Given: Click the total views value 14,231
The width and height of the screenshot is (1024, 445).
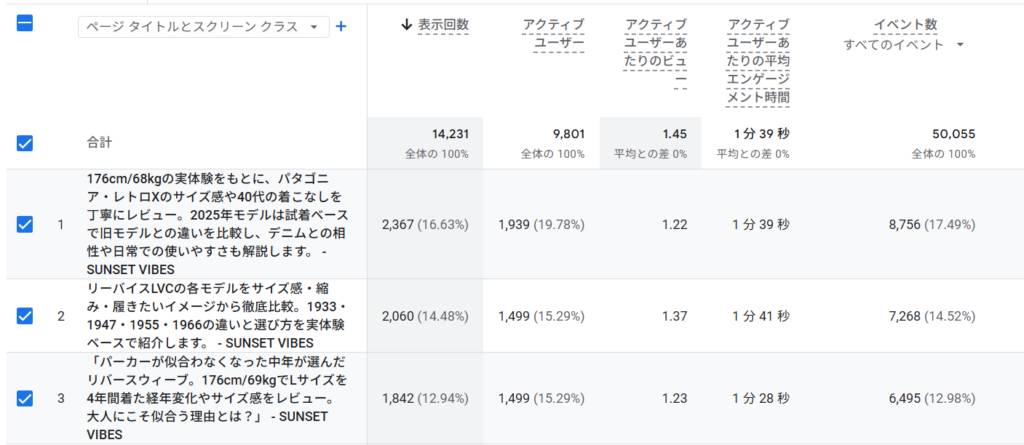Looking at the screenshot, I should (x=450, y=134).
